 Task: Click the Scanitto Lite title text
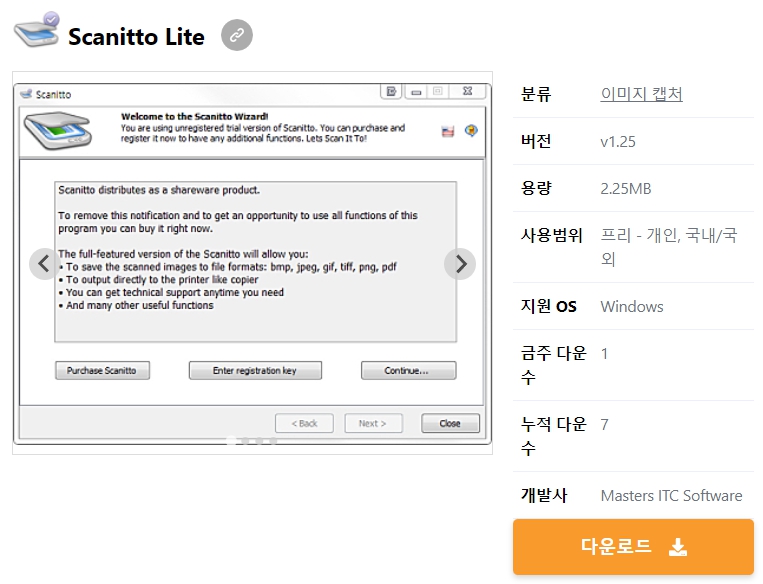coord(136,36)
